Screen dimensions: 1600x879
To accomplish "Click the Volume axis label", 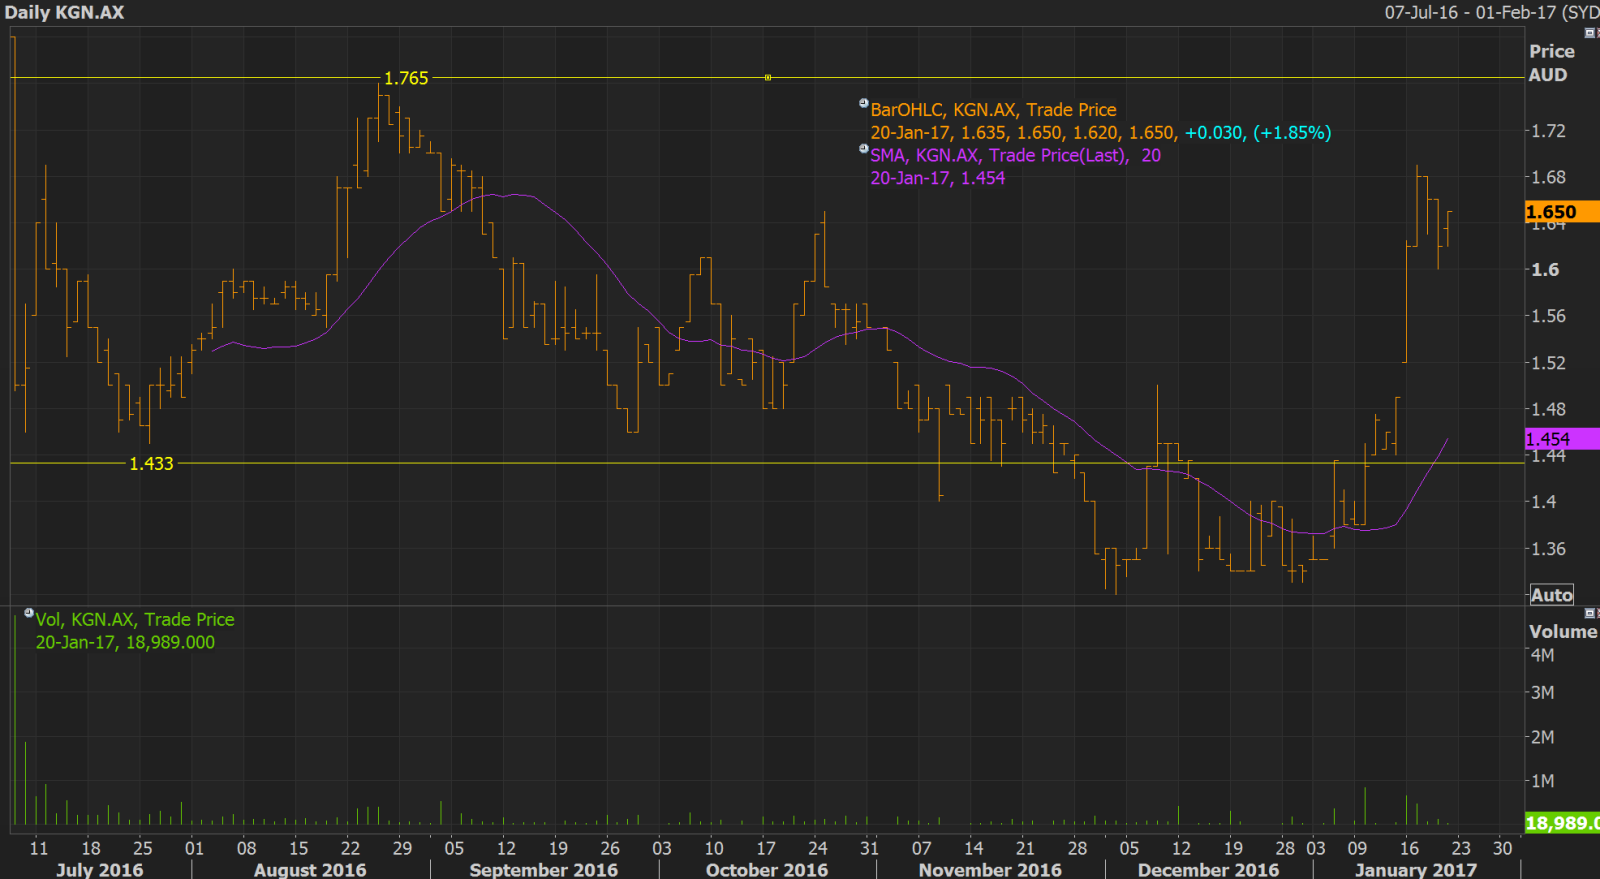I will tap(1563, 632).
